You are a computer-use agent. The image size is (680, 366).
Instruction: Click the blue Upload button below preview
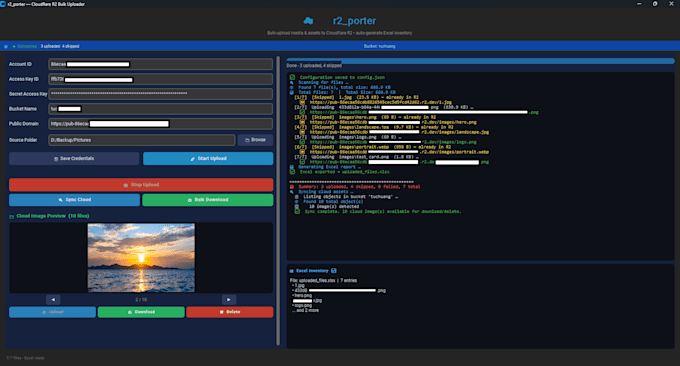(52, 312)
